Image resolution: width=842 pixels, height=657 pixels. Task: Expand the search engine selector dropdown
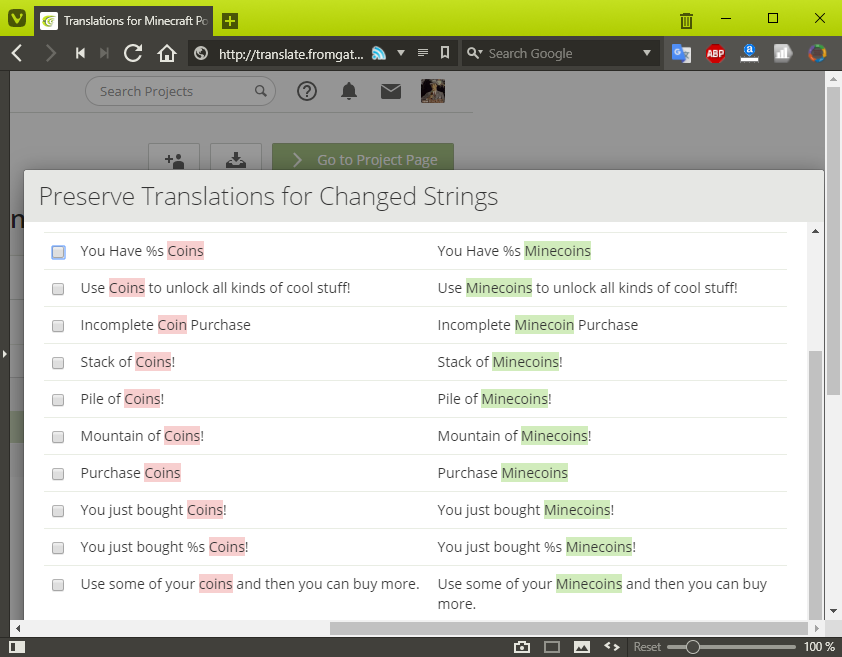pos(474,53)
